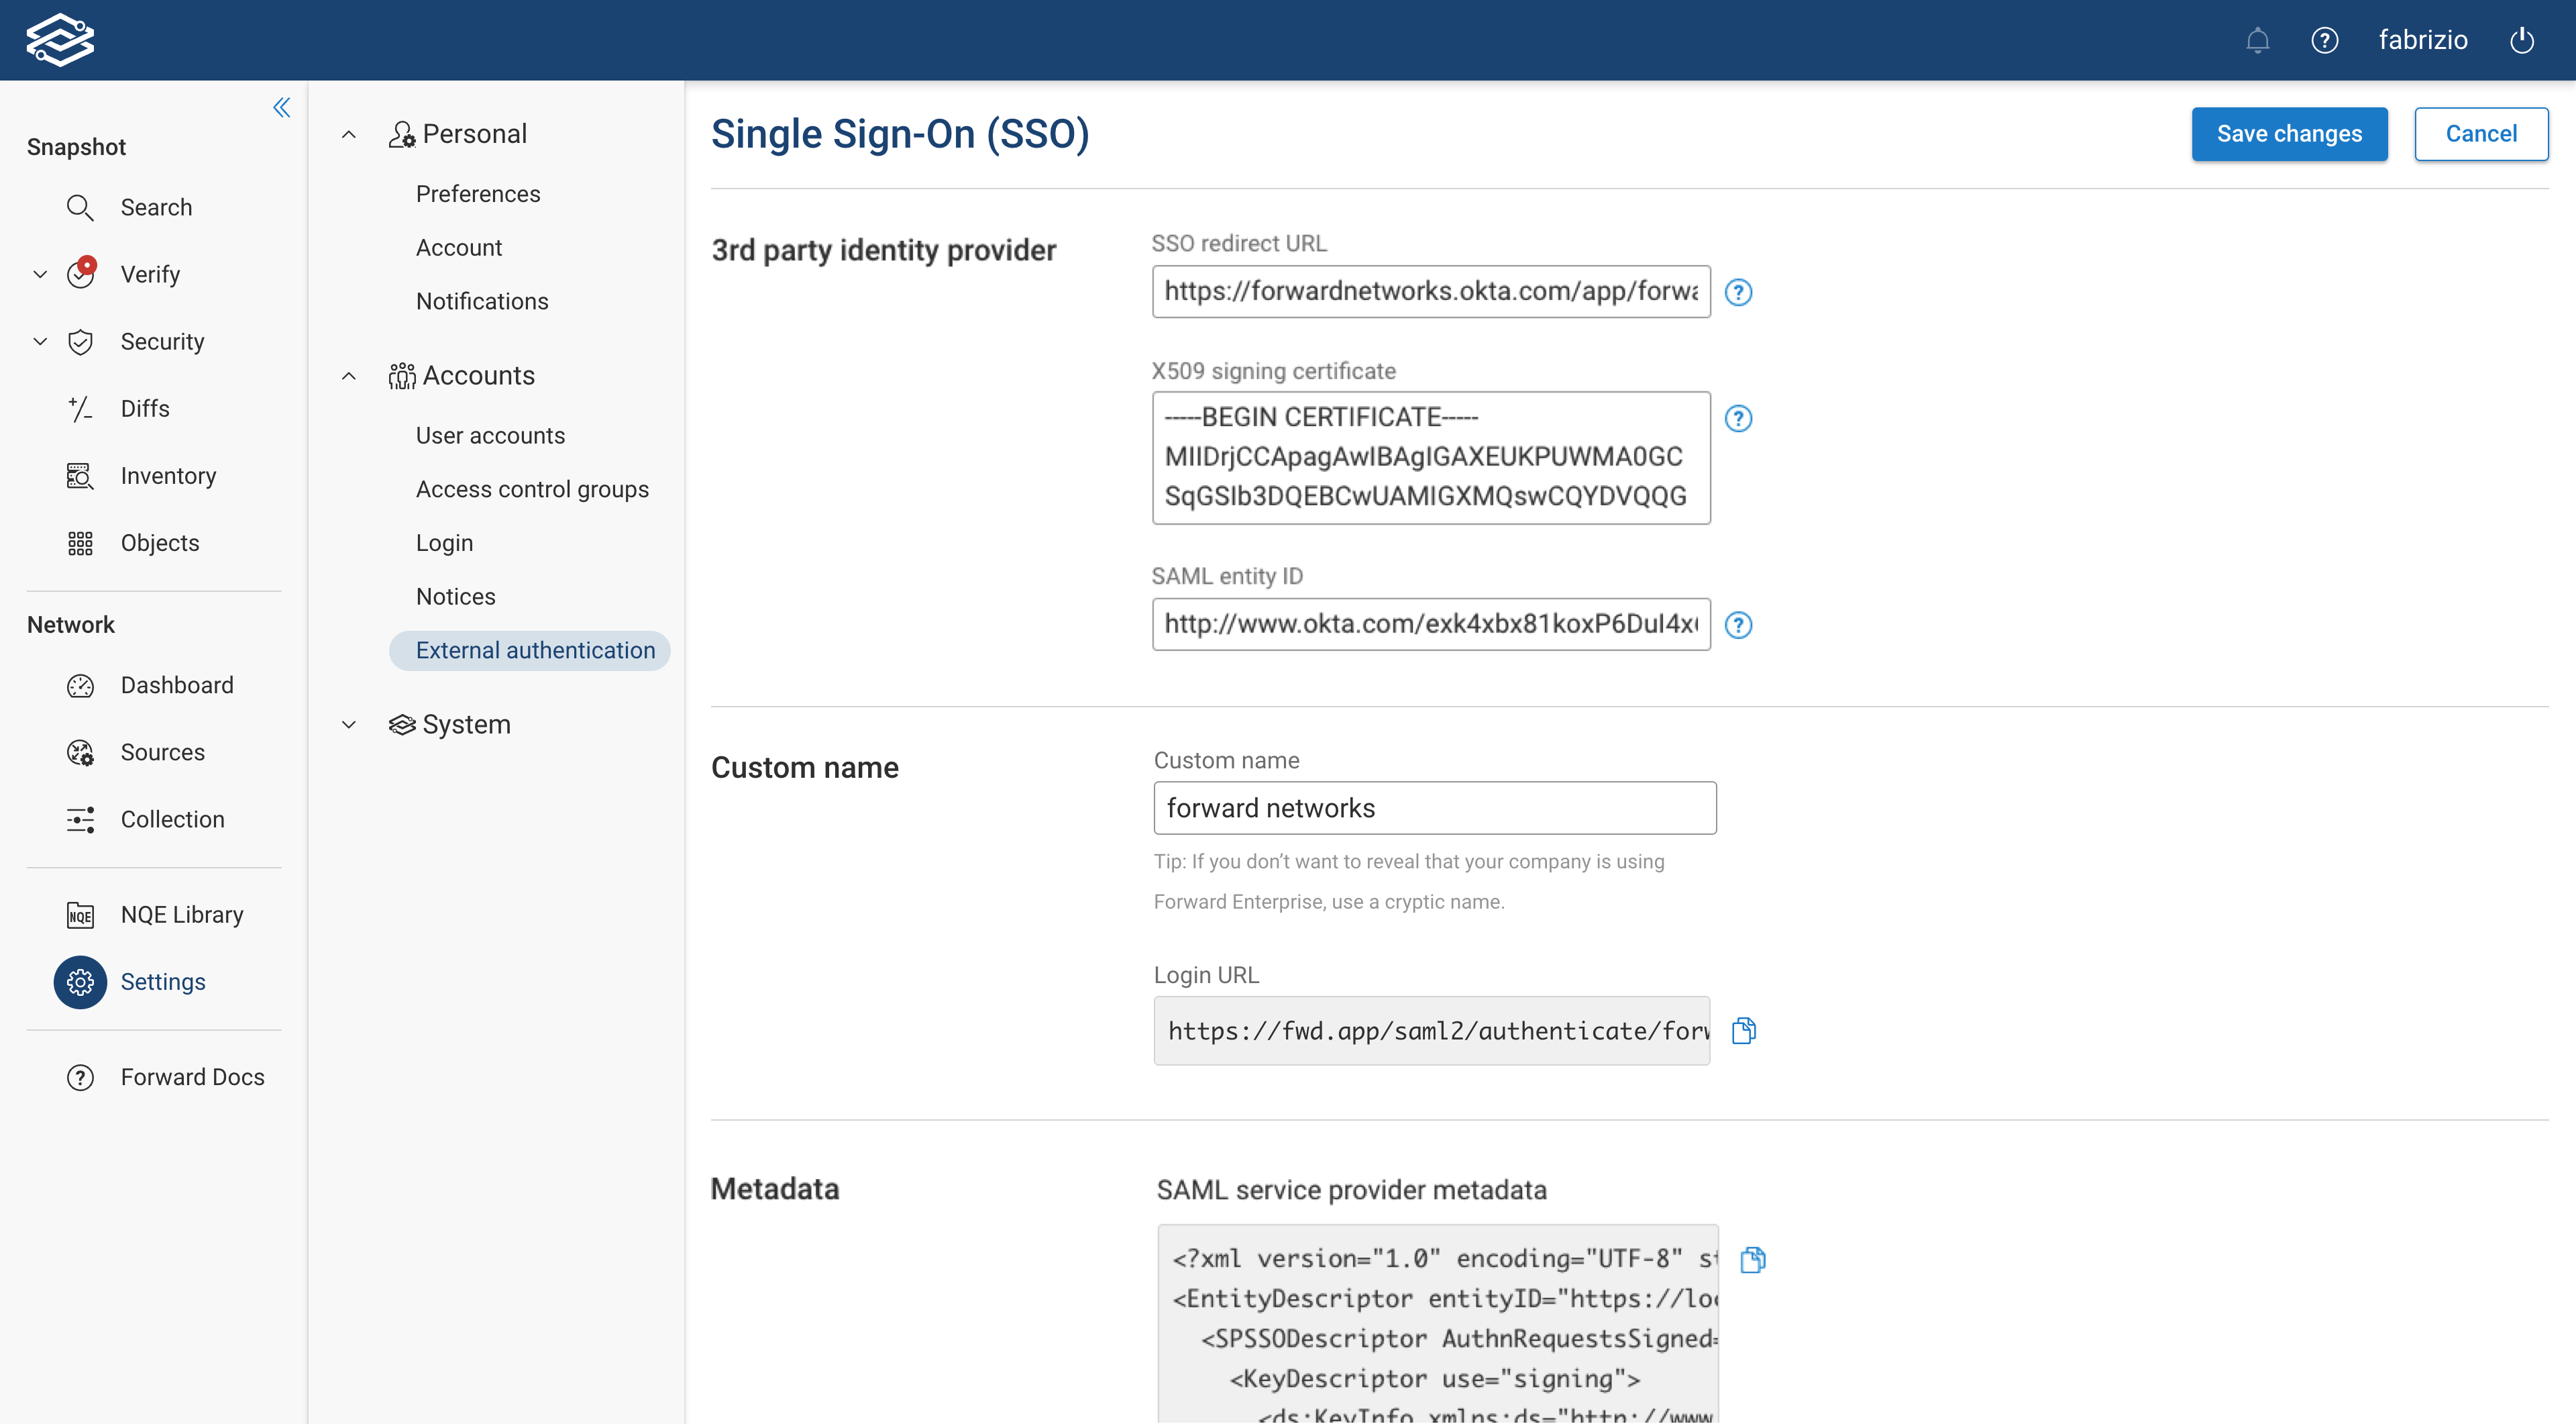Open the Inventory page via its icon
Screen dimensions: 2576x1424
pos(80,475)
